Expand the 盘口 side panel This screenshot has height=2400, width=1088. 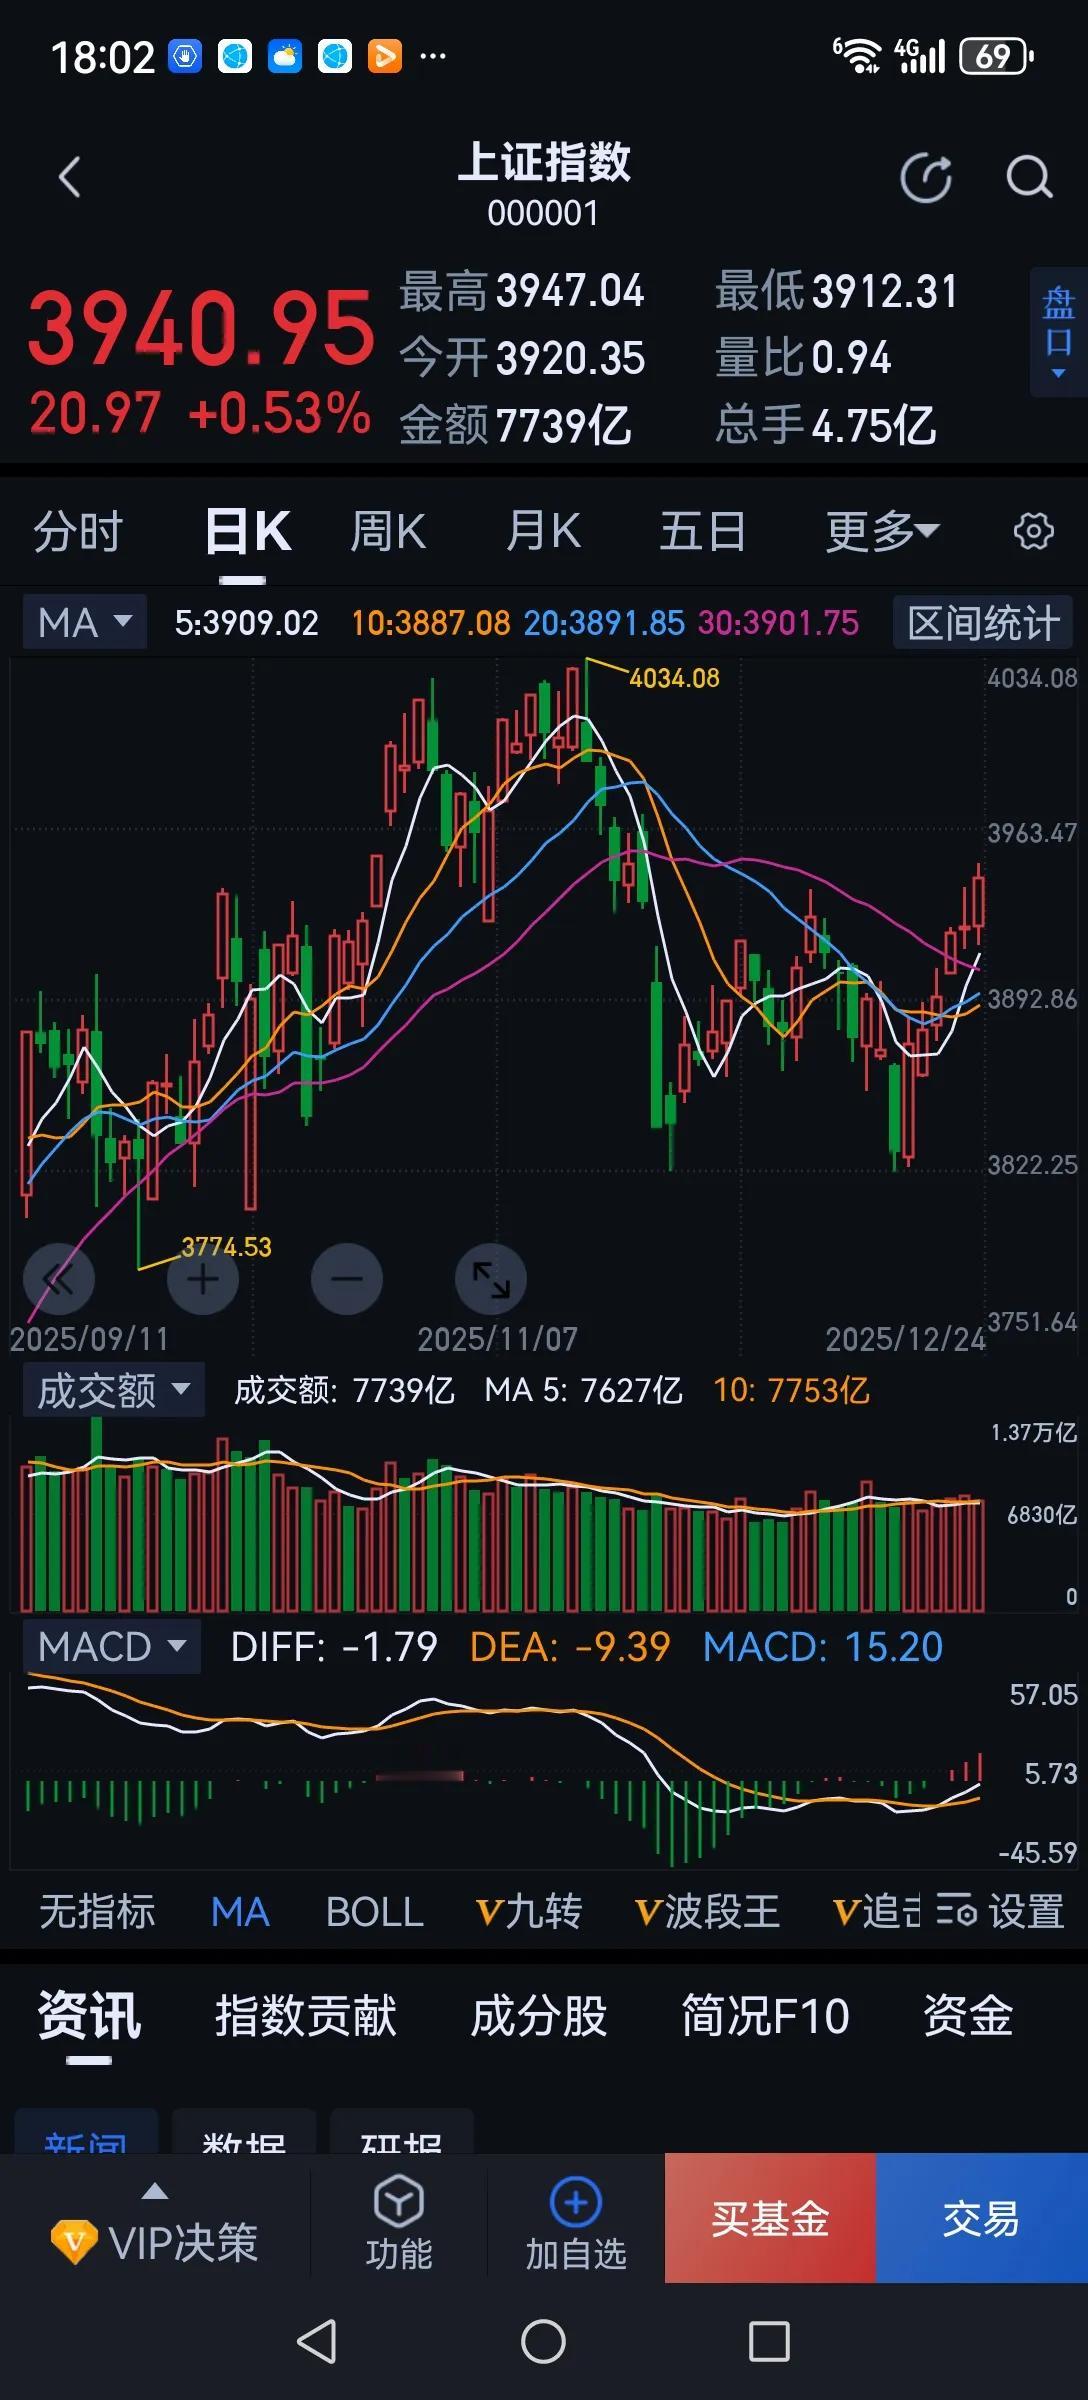coord(1058,332)
